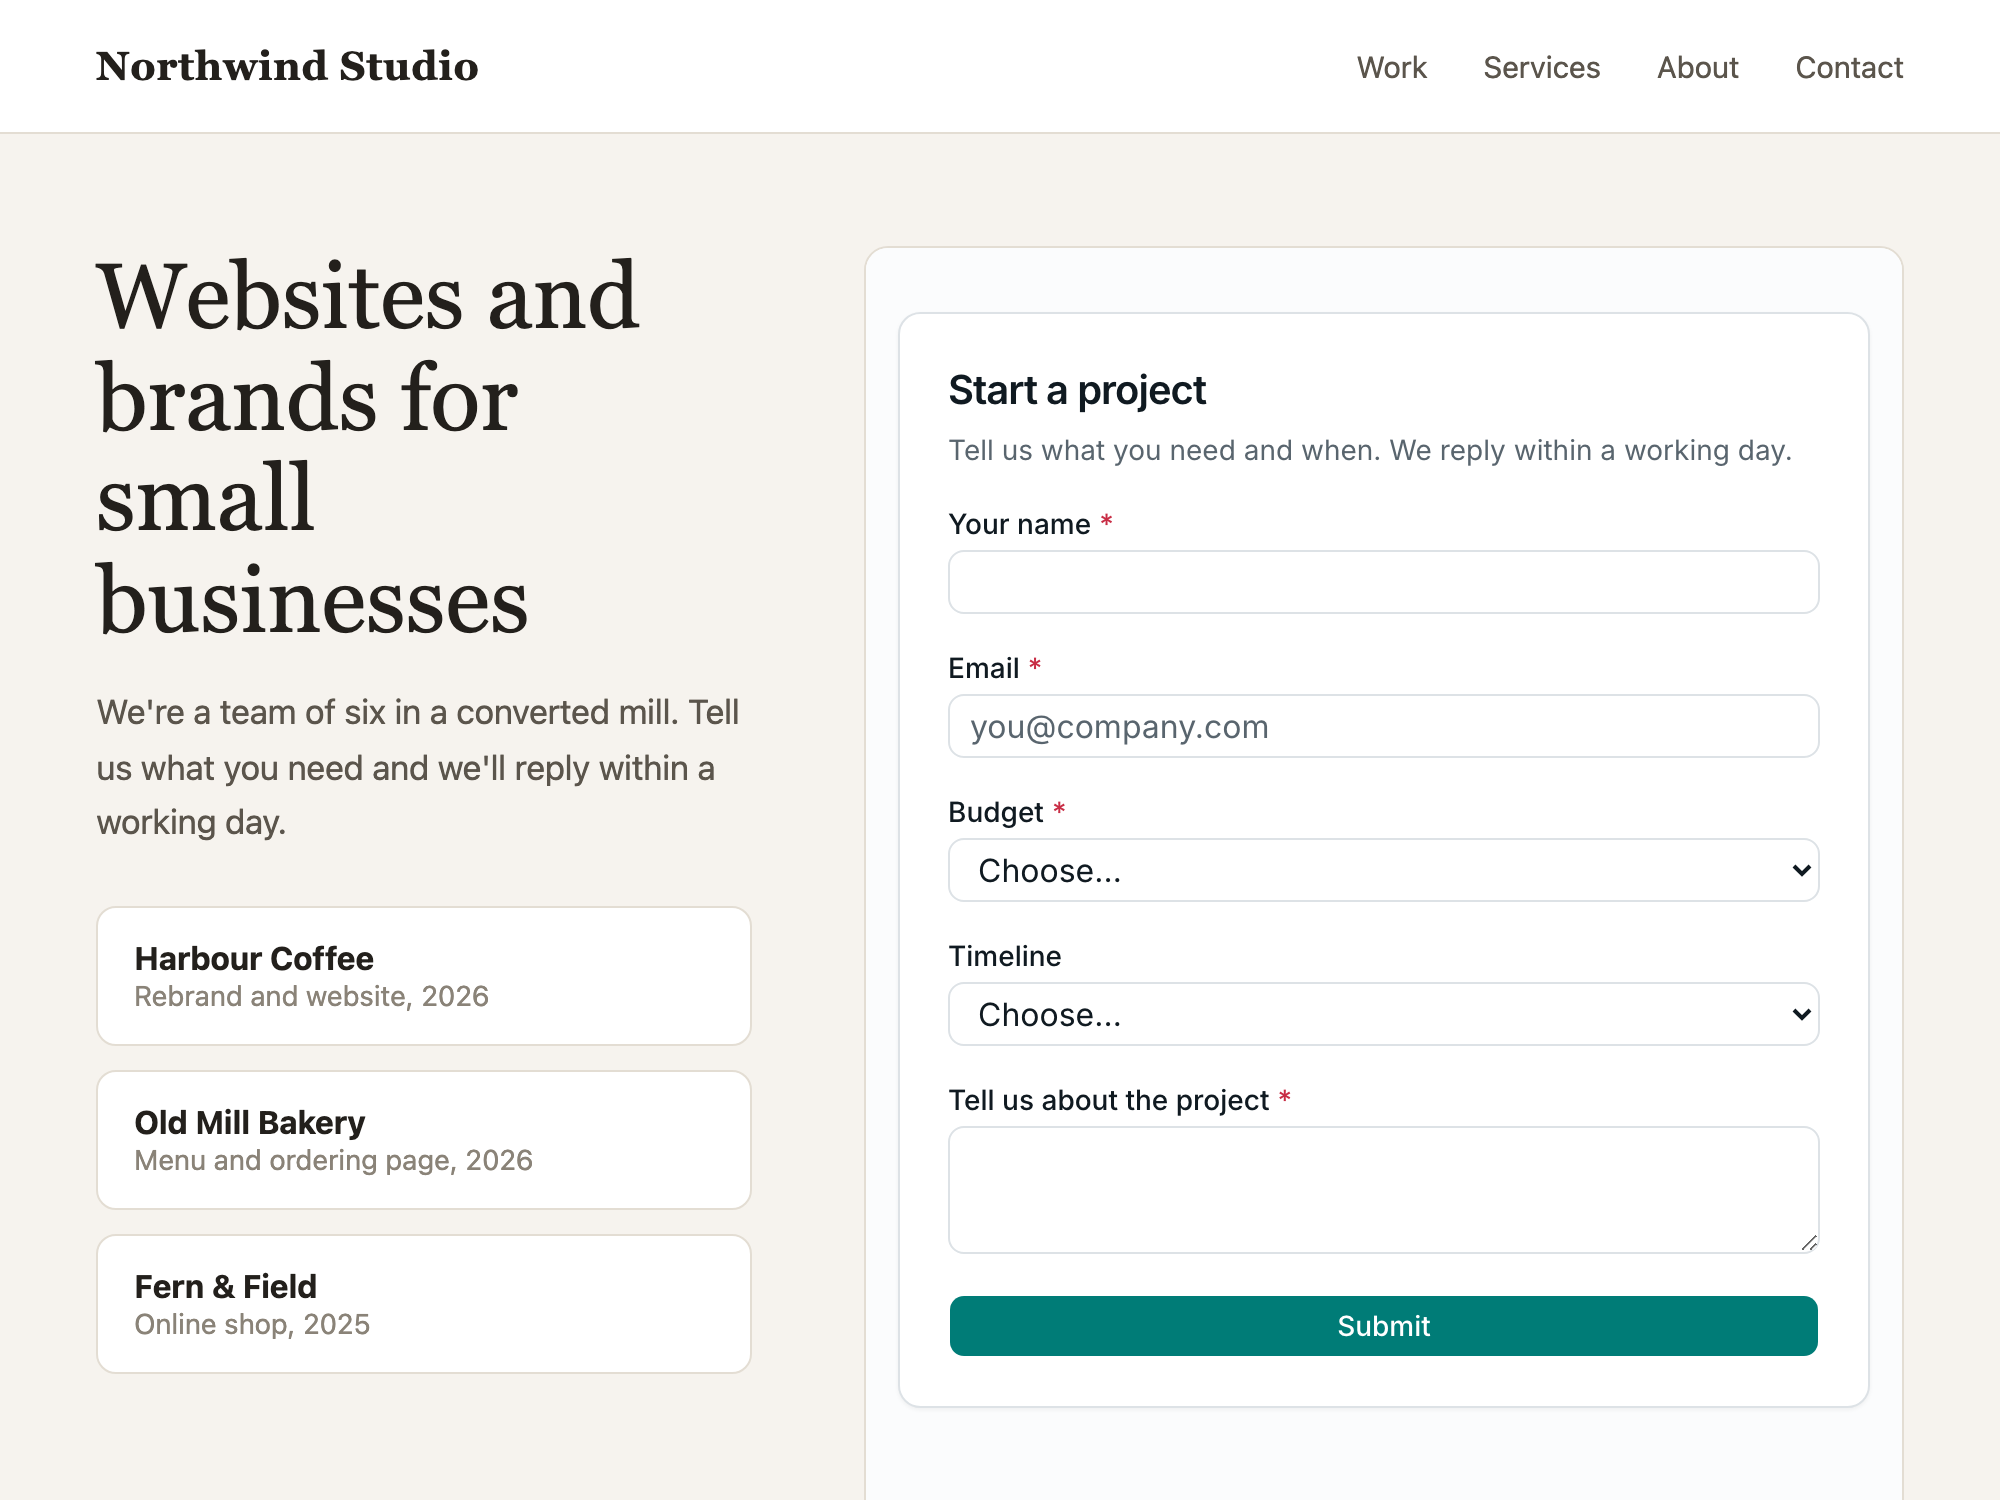Click the project description textarea
The height and width of the screenshot is (1500, 2000).
[1383, 1190]
